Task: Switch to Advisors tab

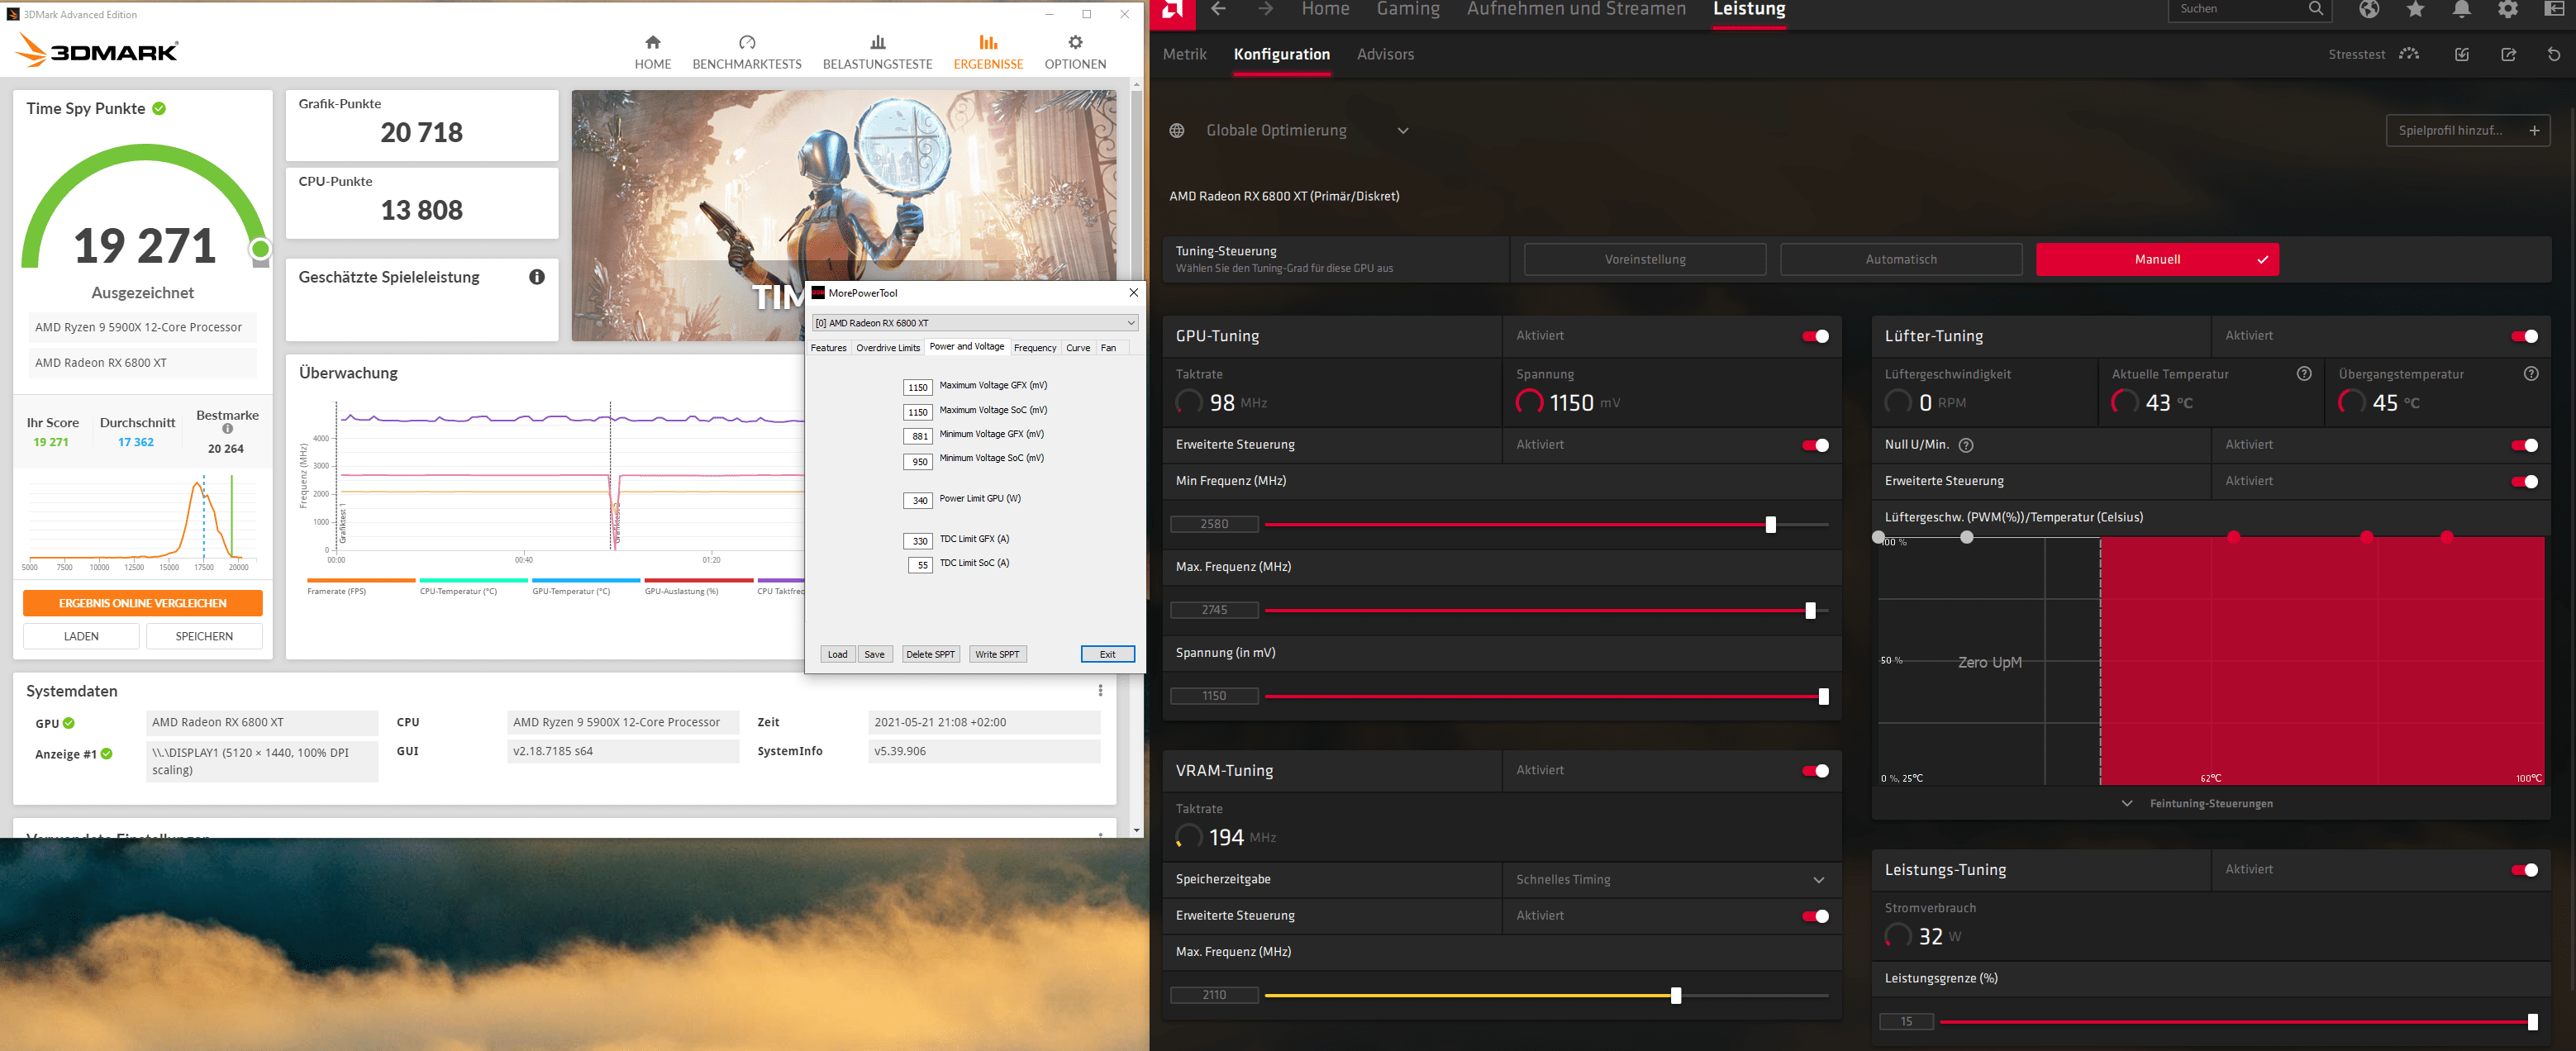Action: coord(1385,54)
